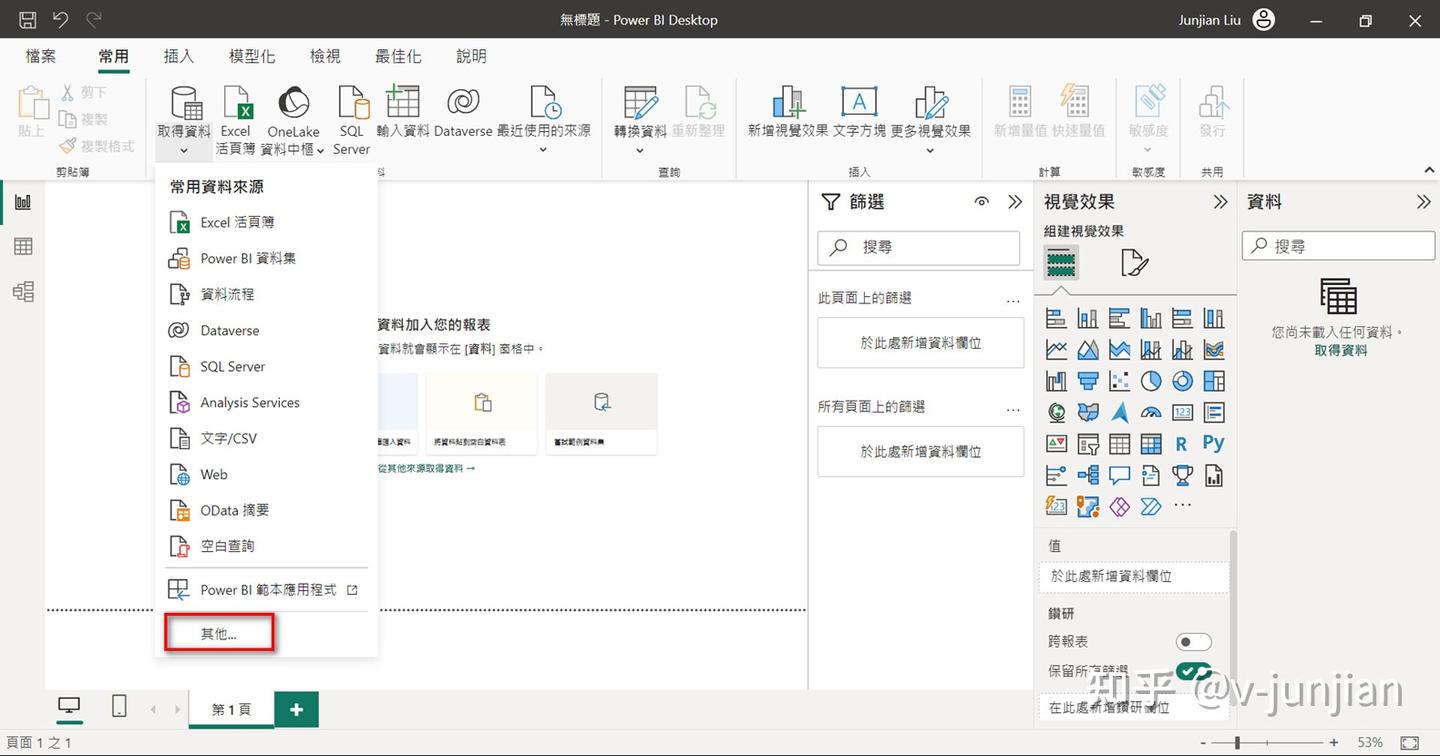
Task: Click the 取得資料 link in 資料 pane
Action: coord(1338,349)
